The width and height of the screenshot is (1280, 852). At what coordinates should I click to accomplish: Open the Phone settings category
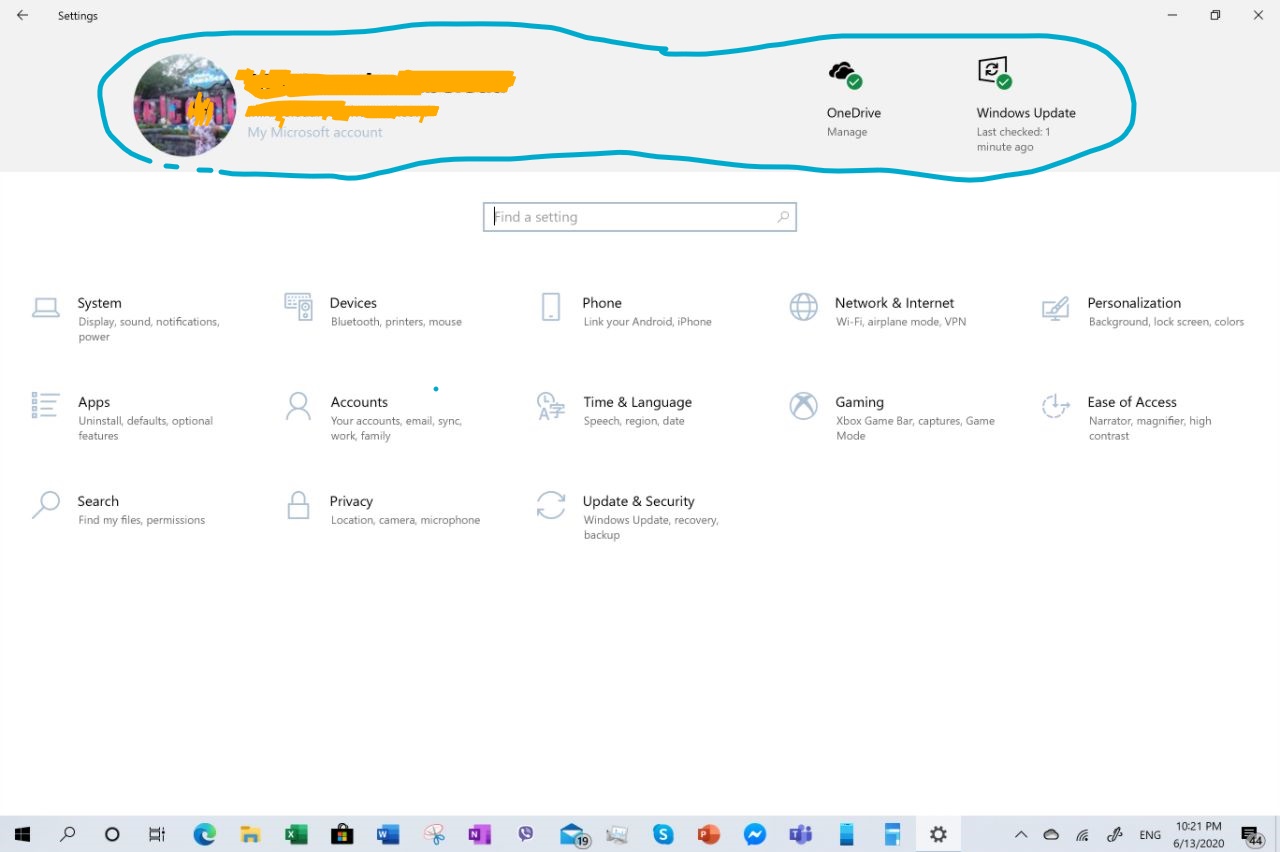(x=626, y=311)
